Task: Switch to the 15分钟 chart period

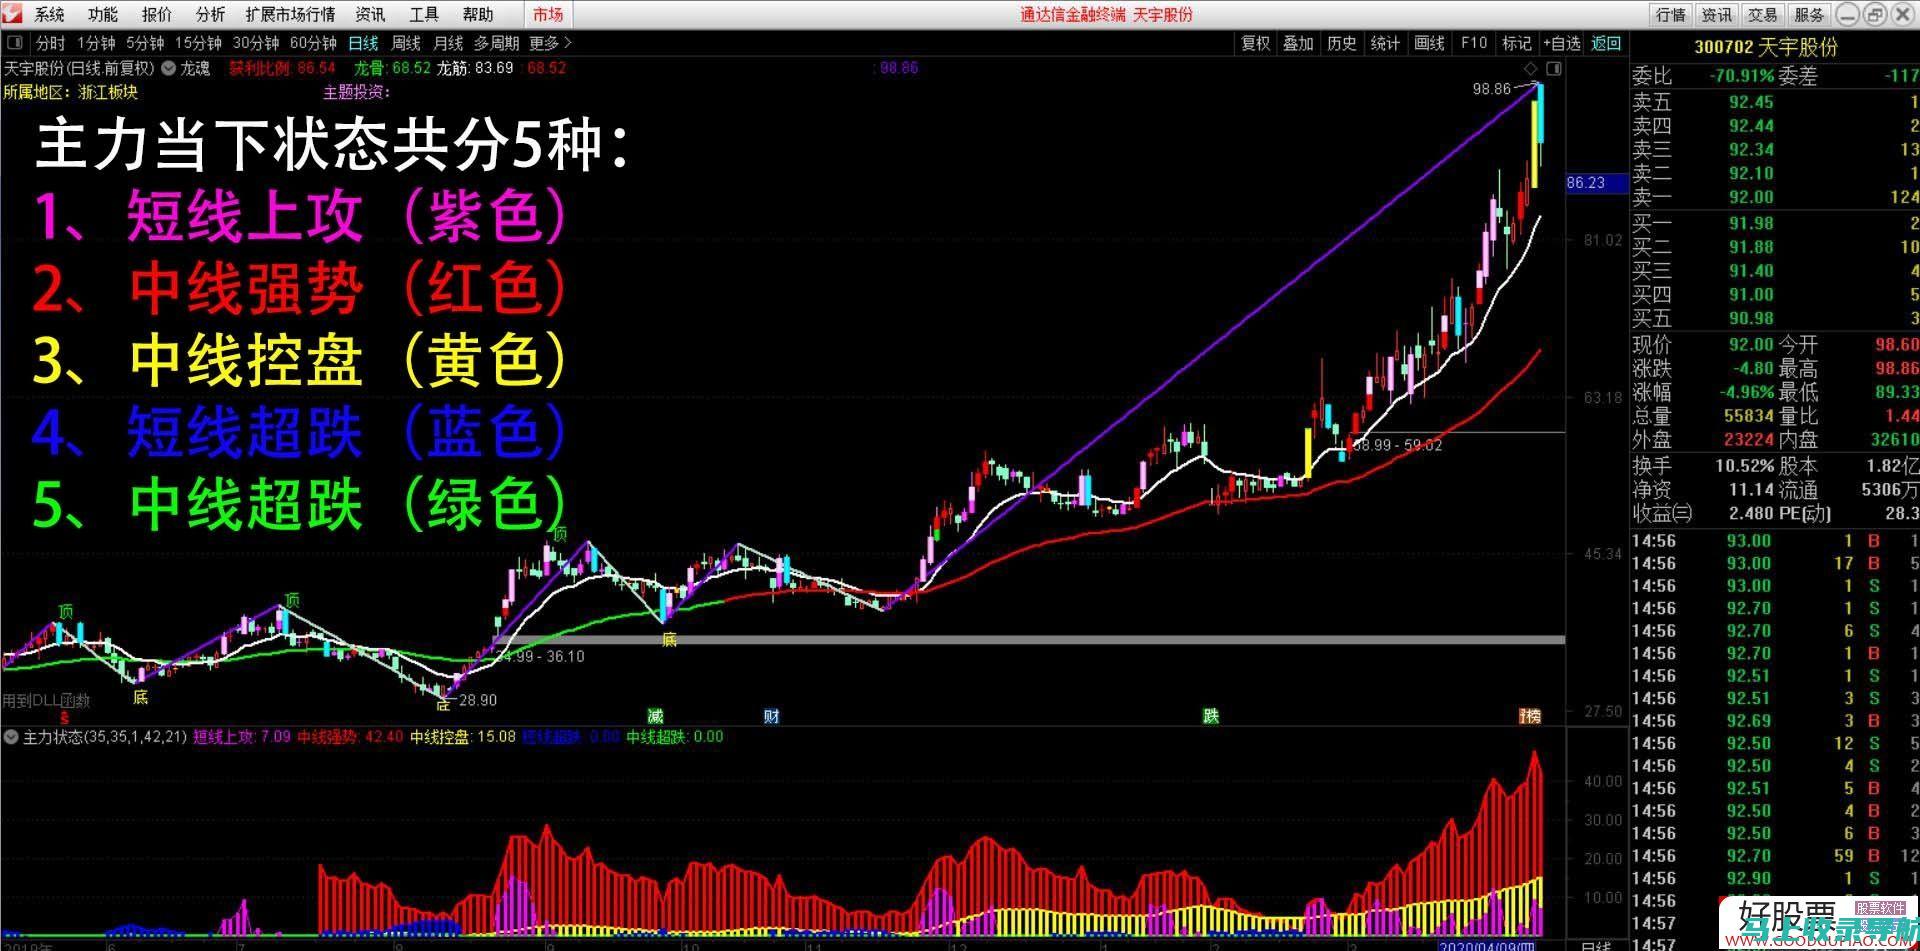Action: (x=198, y=43)
